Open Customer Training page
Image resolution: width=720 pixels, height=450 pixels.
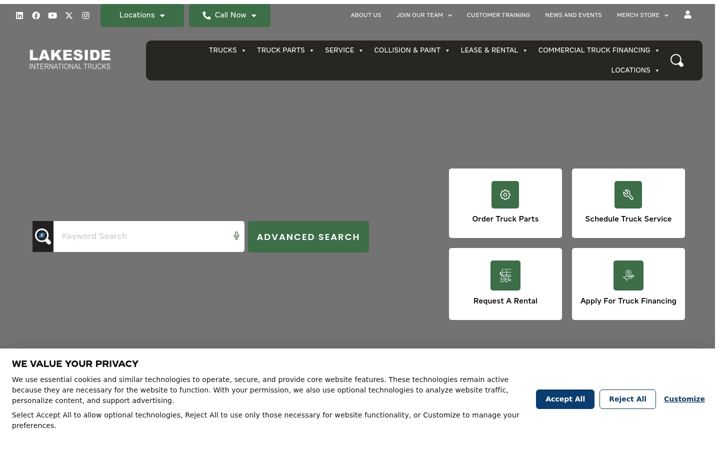(x=498, y=15)
